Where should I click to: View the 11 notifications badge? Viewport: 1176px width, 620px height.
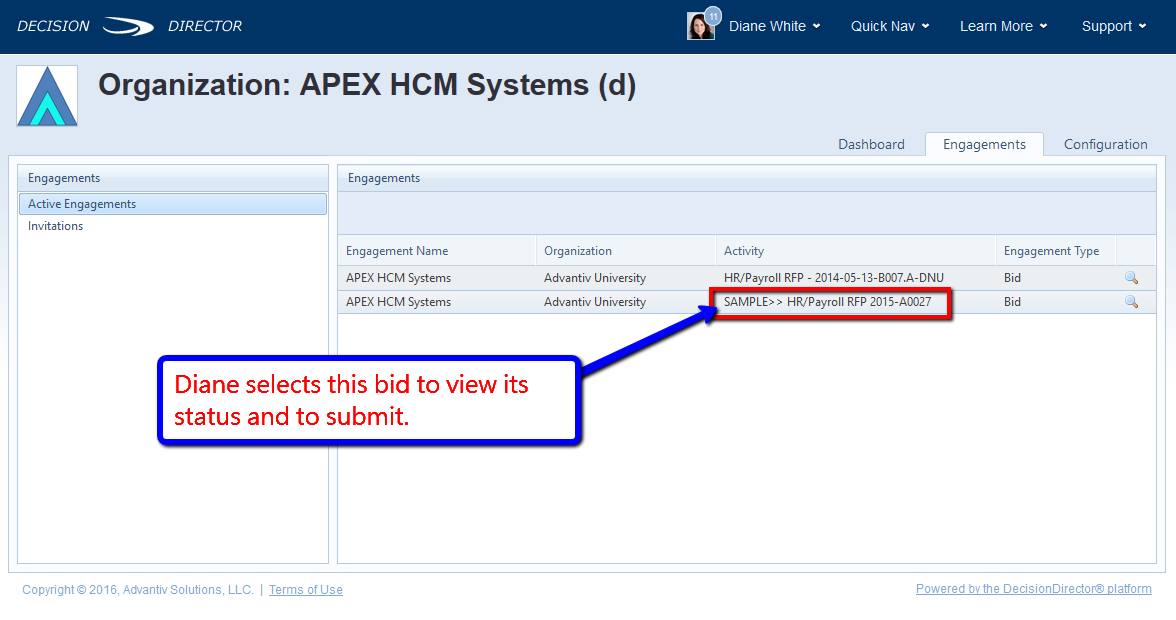[x=713, y=16]
